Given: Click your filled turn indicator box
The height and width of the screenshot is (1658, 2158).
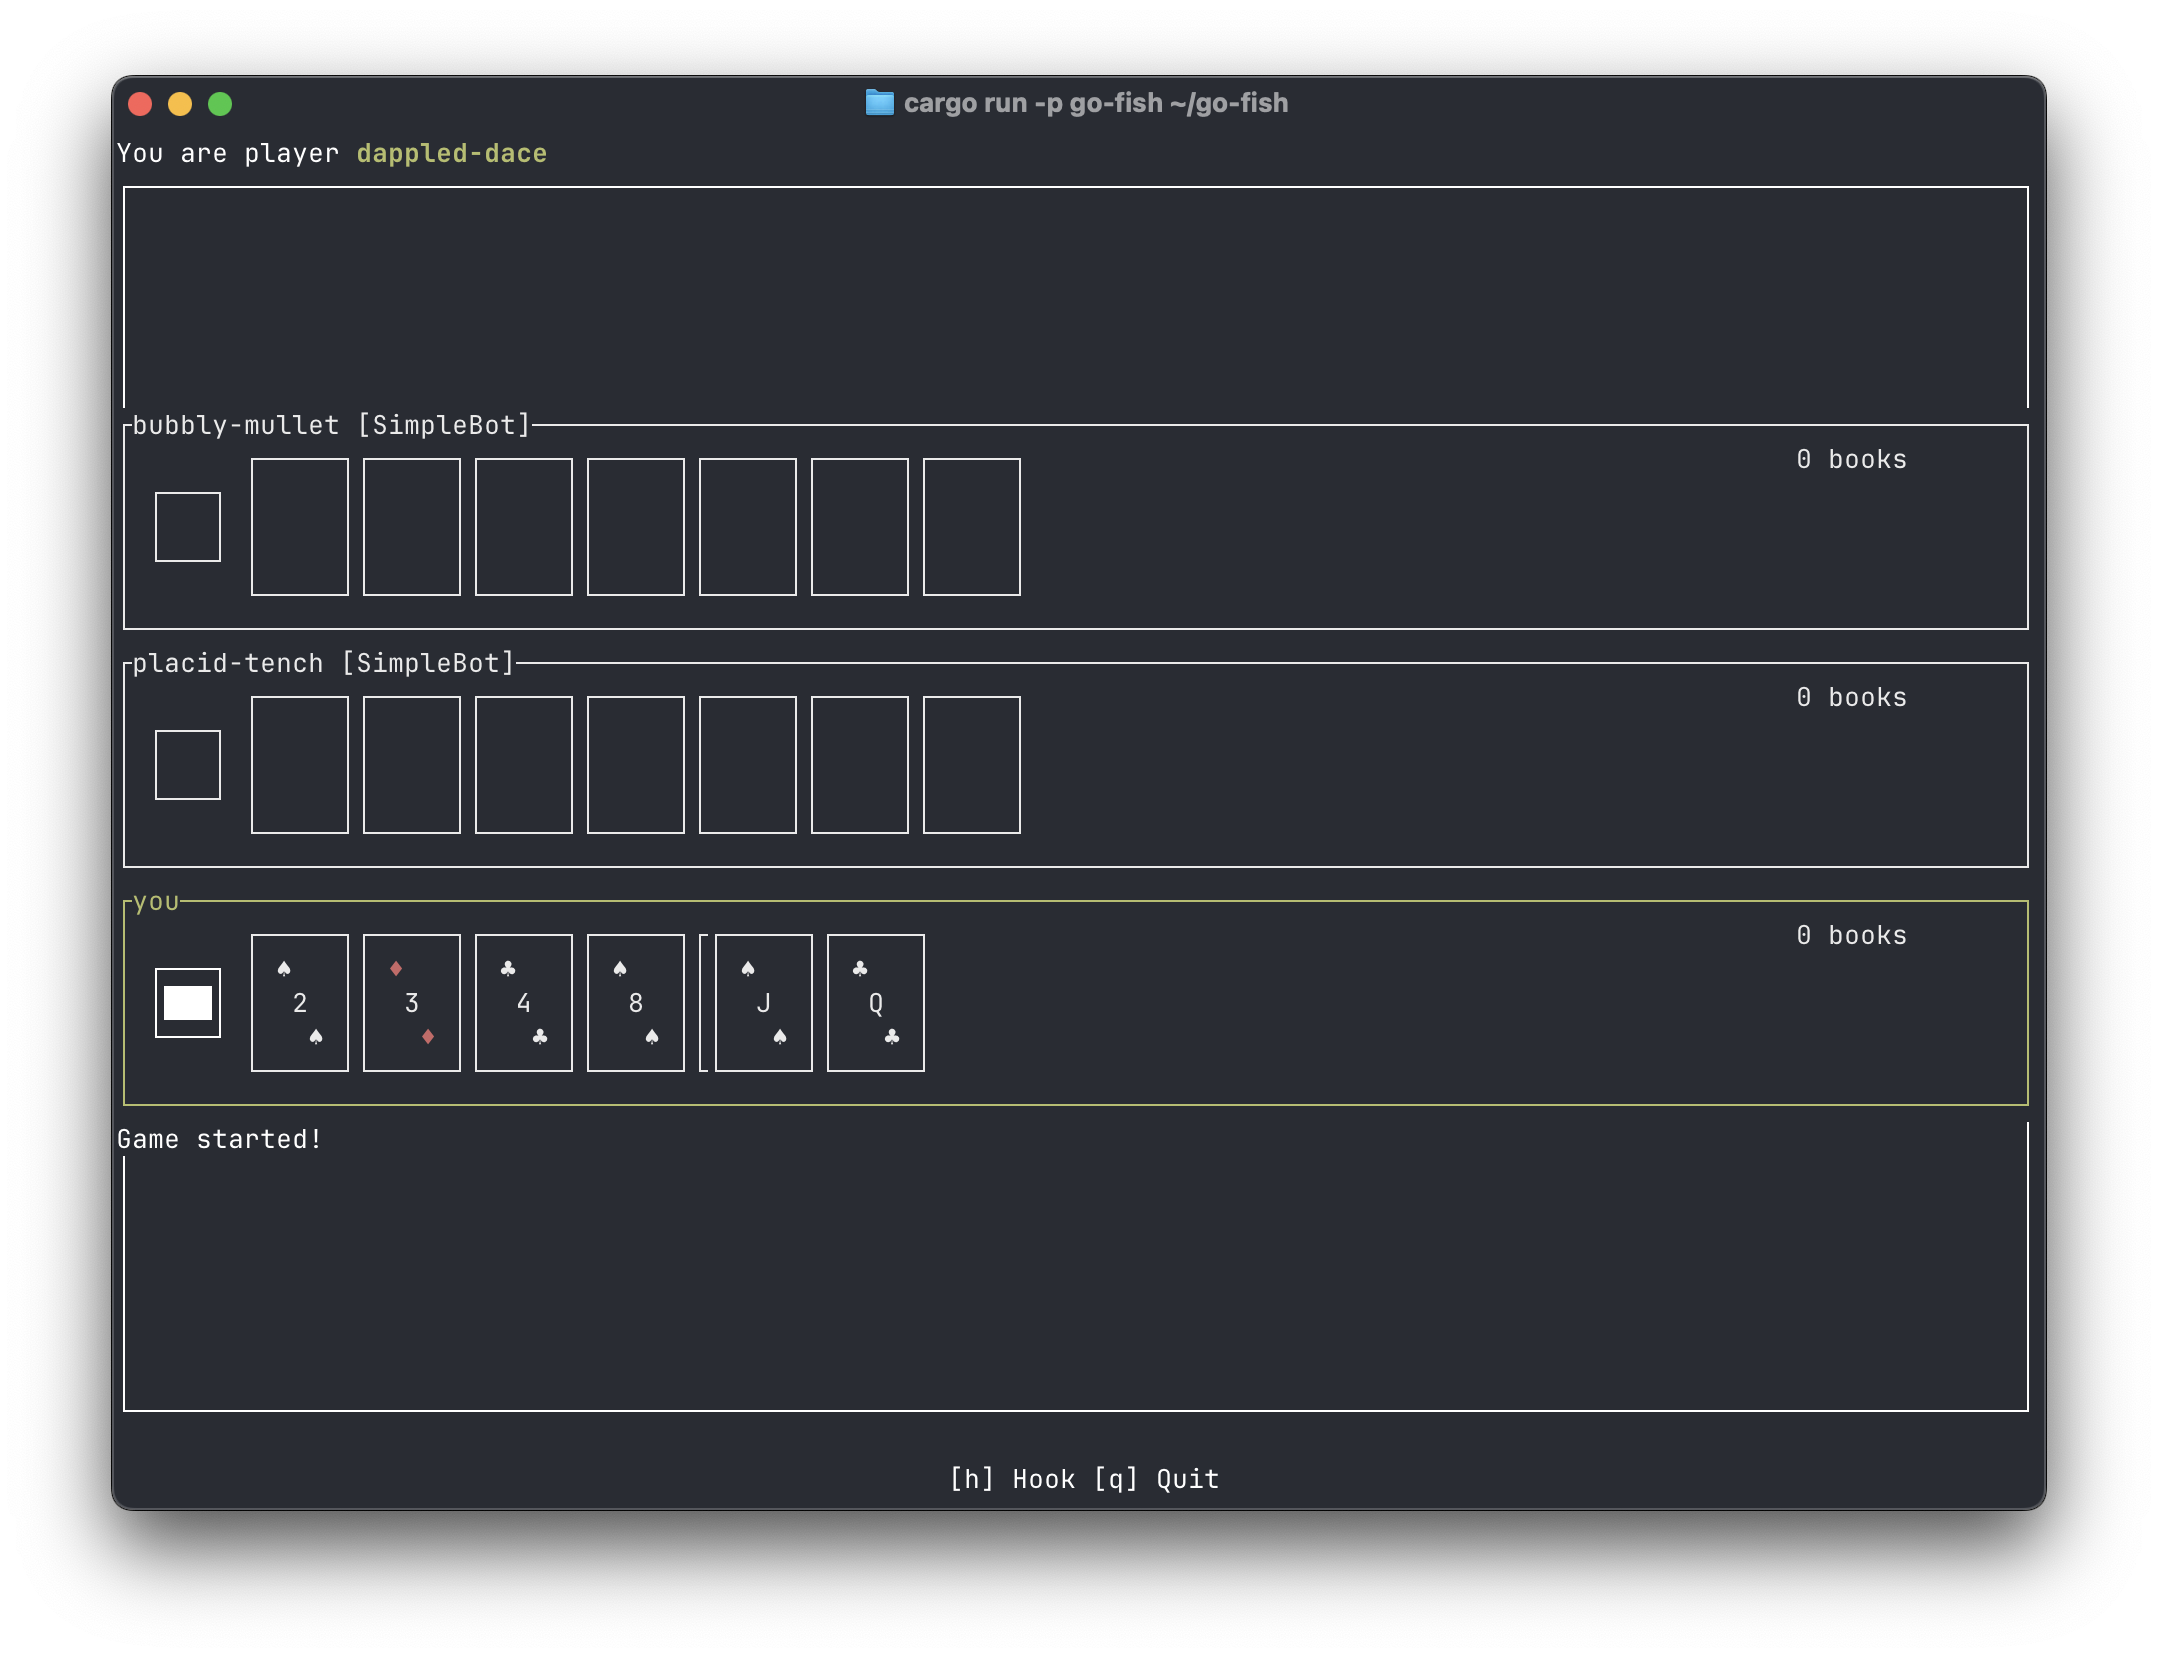Looking at the screenshot, I should (188, 1003).
